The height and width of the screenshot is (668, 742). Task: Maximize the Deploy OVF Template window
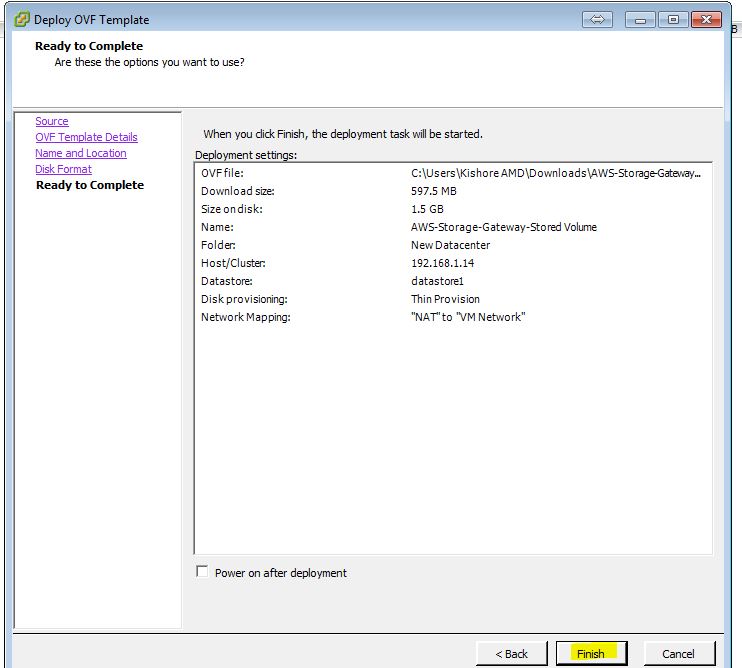672,19
